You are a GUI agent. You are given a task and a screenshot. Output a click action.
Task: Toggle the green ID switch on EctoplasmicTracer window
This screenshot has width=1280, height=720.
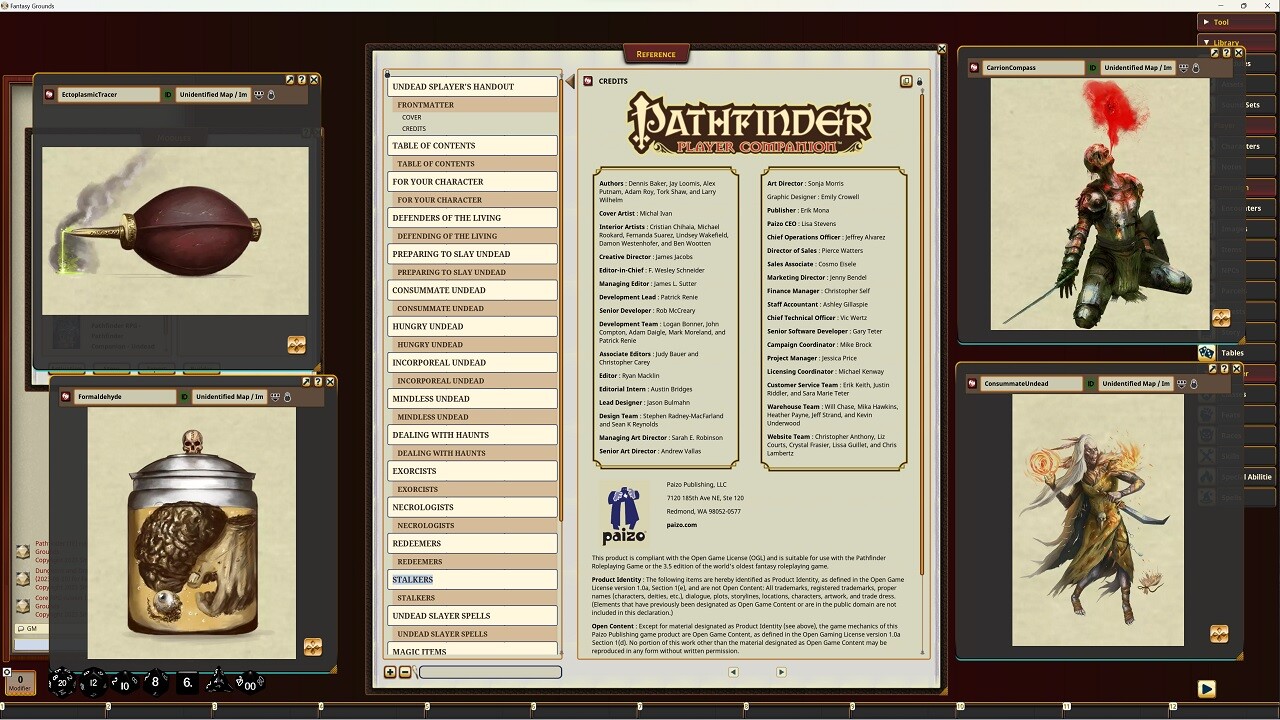point(168,94)
